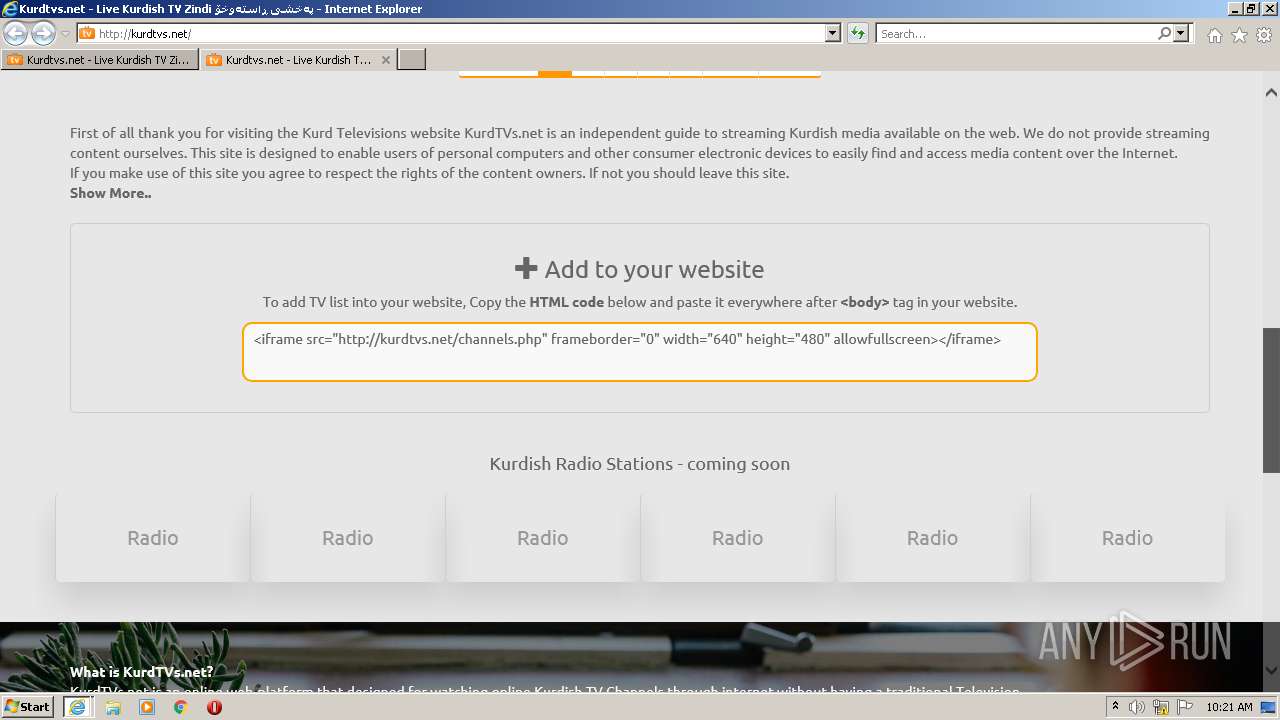Open the media player taskbar icon
The width and height of the screenshot is (1280, 720).
(x=147, y=706)
